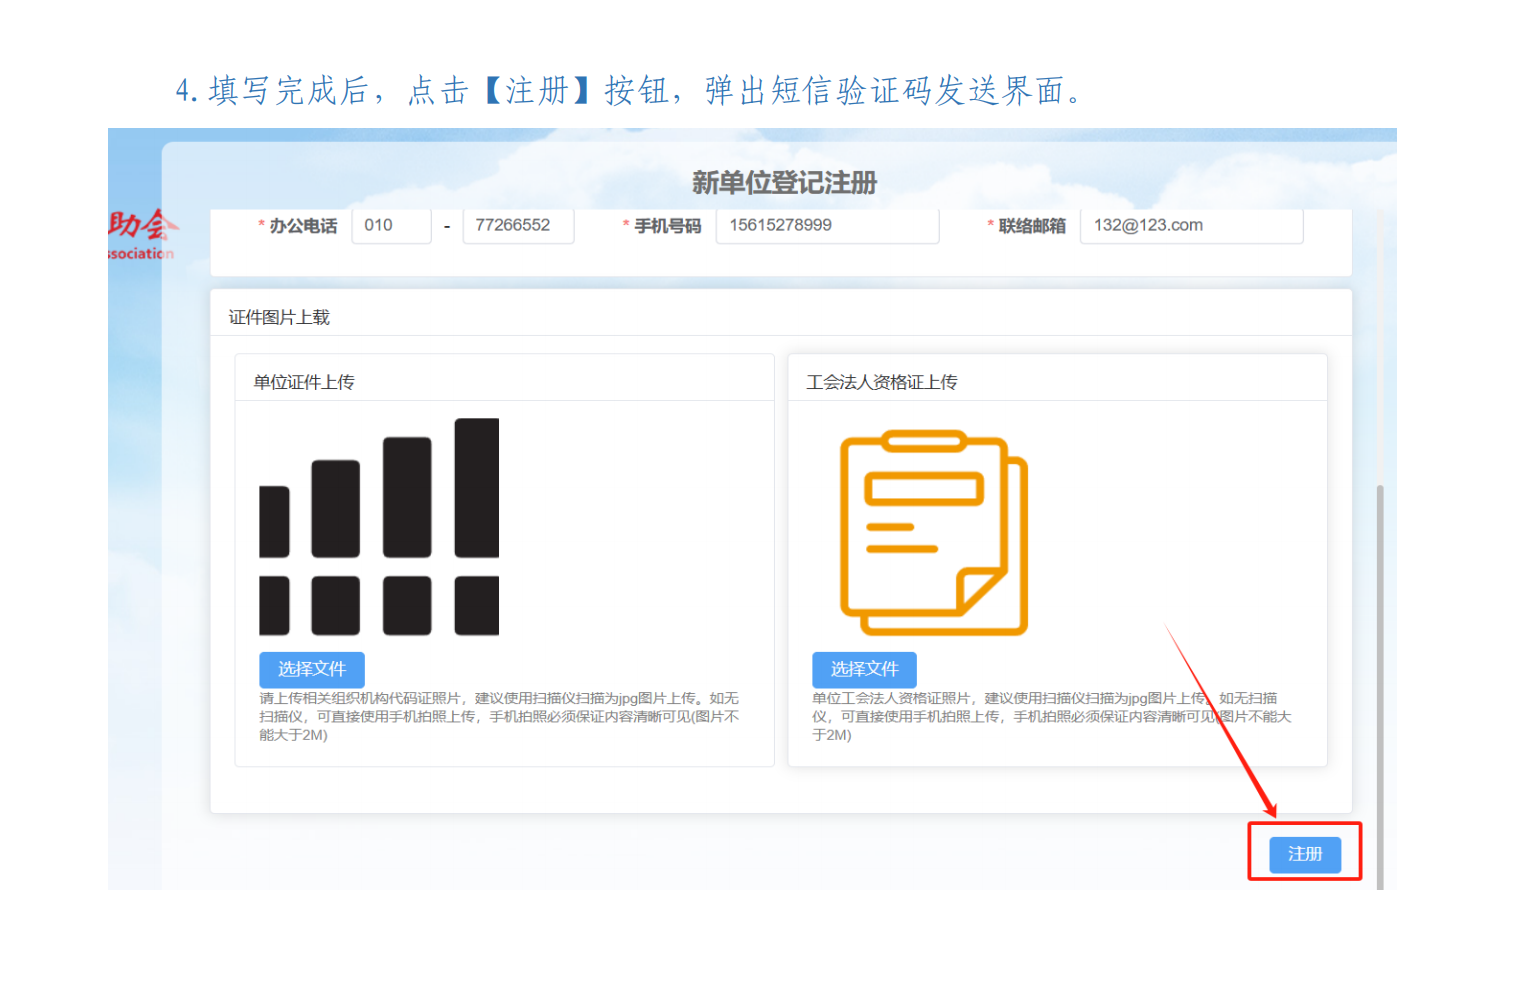
Task: Click the 工会法人资格证上传 panel heading
Action: click(x=881, y=382)
